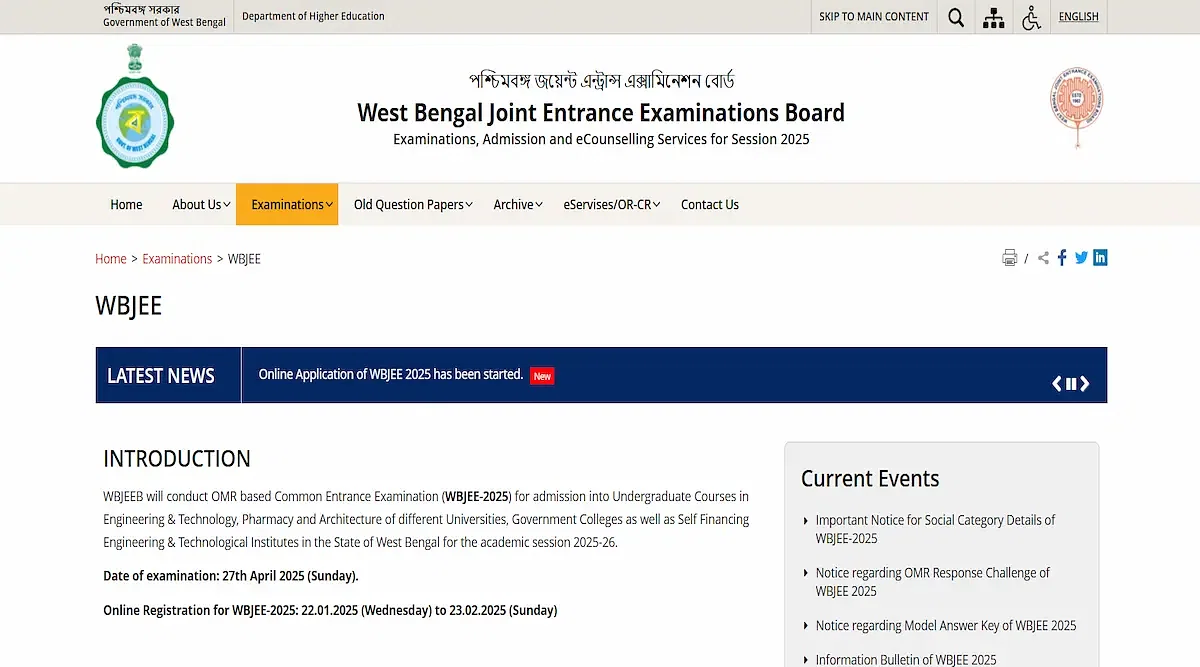Click Online Registration for WBJEE-2025 dates text
Viewport: 1200px width, 667px height.
(330, 610)
